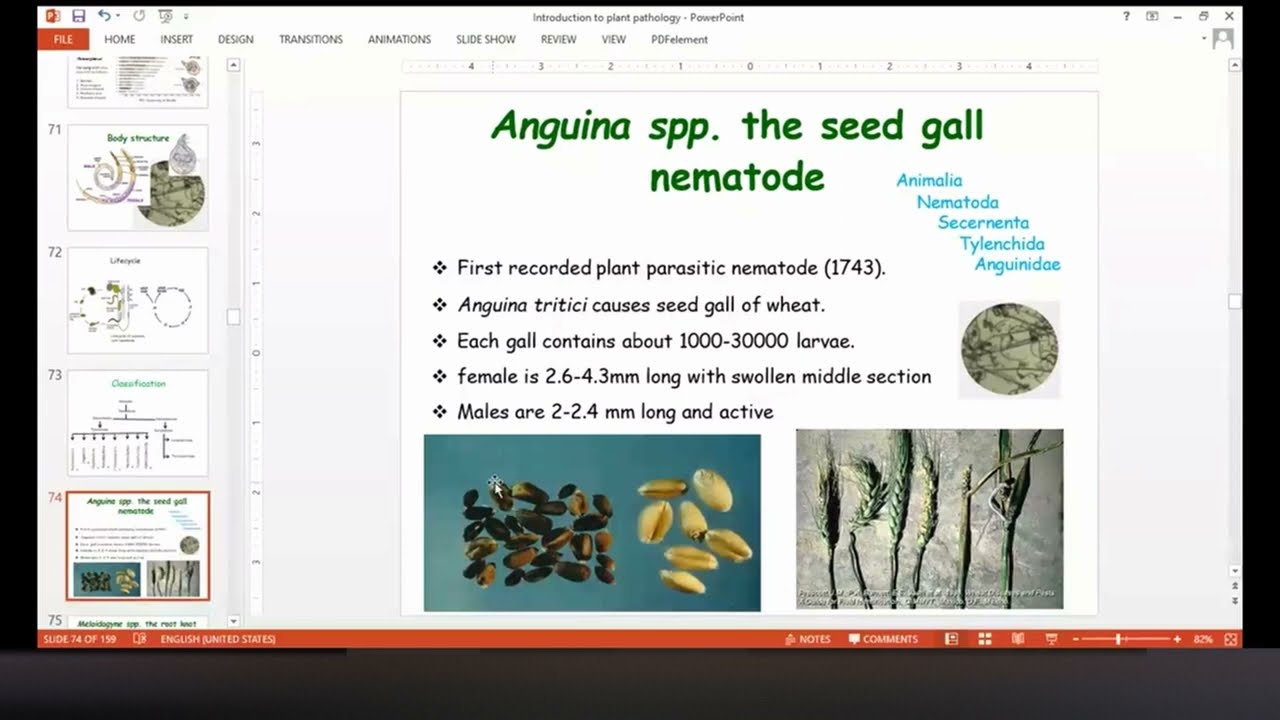Viewport: 1280px width, 720px height.
Task: Switch to Slide Sorter view icon
Action: (x=985, y=639)
